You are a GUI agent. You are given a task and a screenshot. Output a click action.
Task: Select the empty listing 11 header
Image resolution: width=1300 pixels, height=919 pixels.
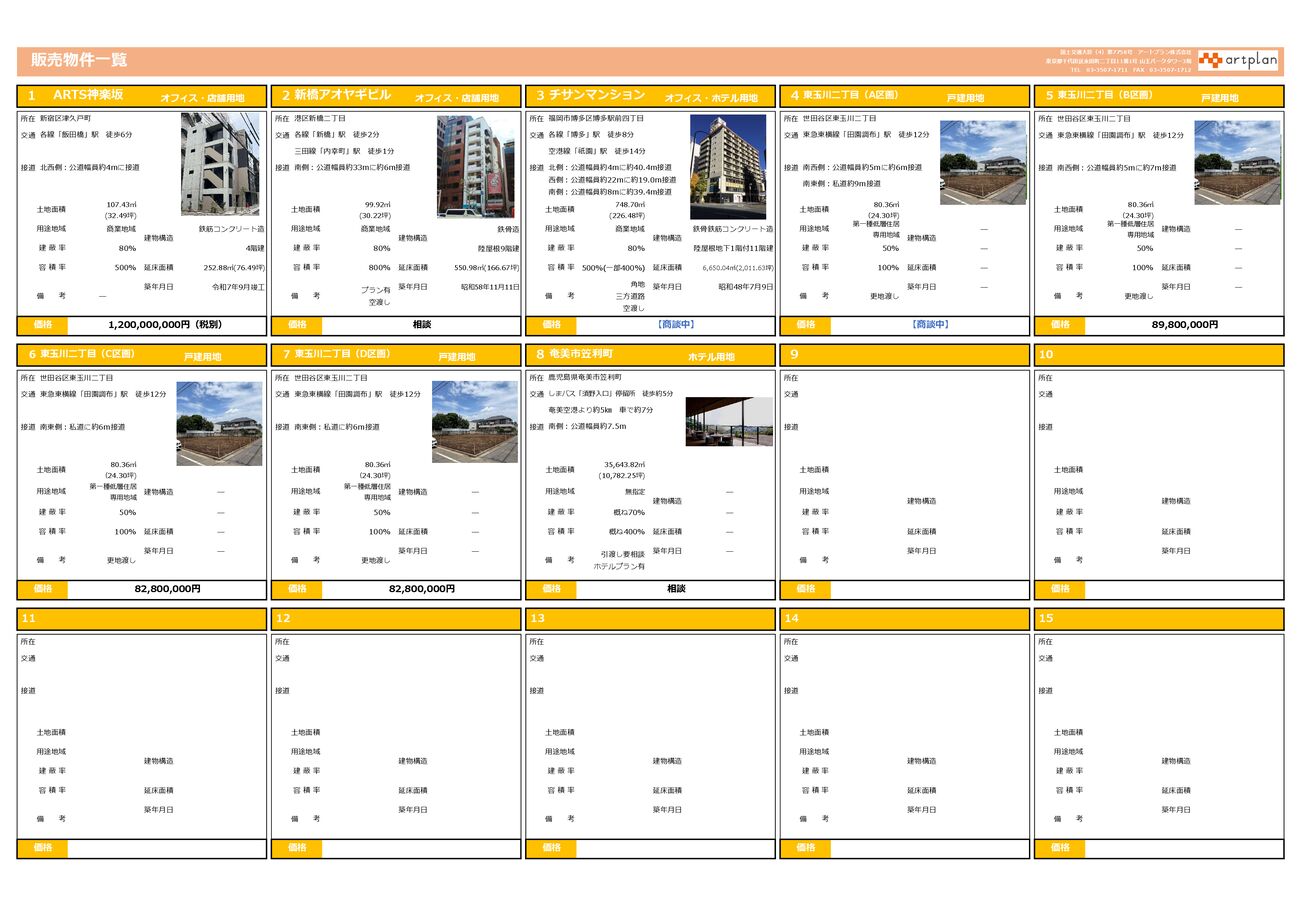pos(142,619)
